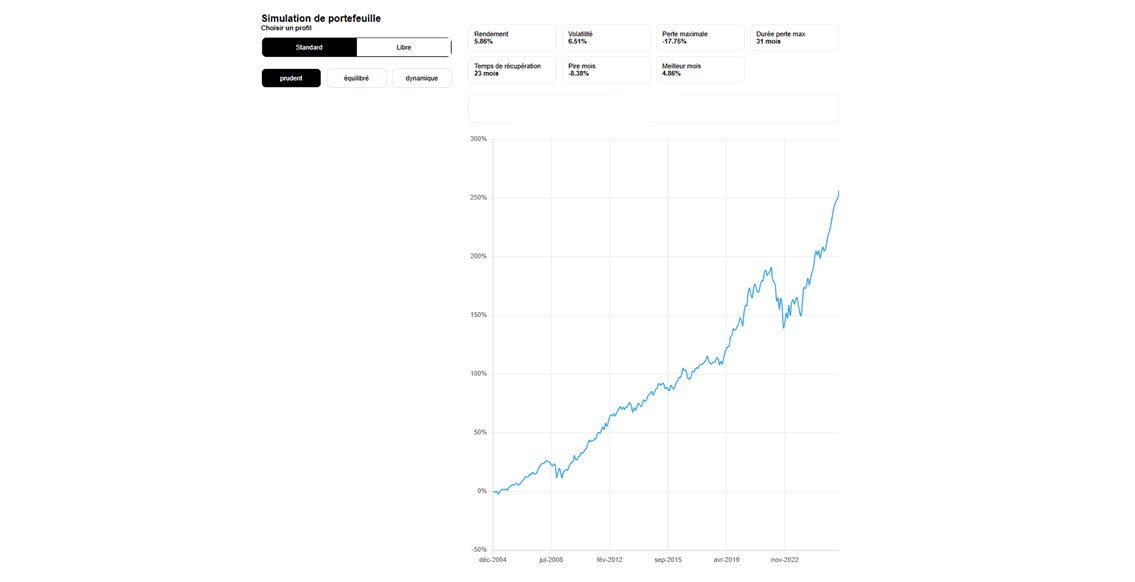The height and width of the screenshot is (582, 1135).
Task: Click the nov-2022 axis label
Action: pos(786,560)
